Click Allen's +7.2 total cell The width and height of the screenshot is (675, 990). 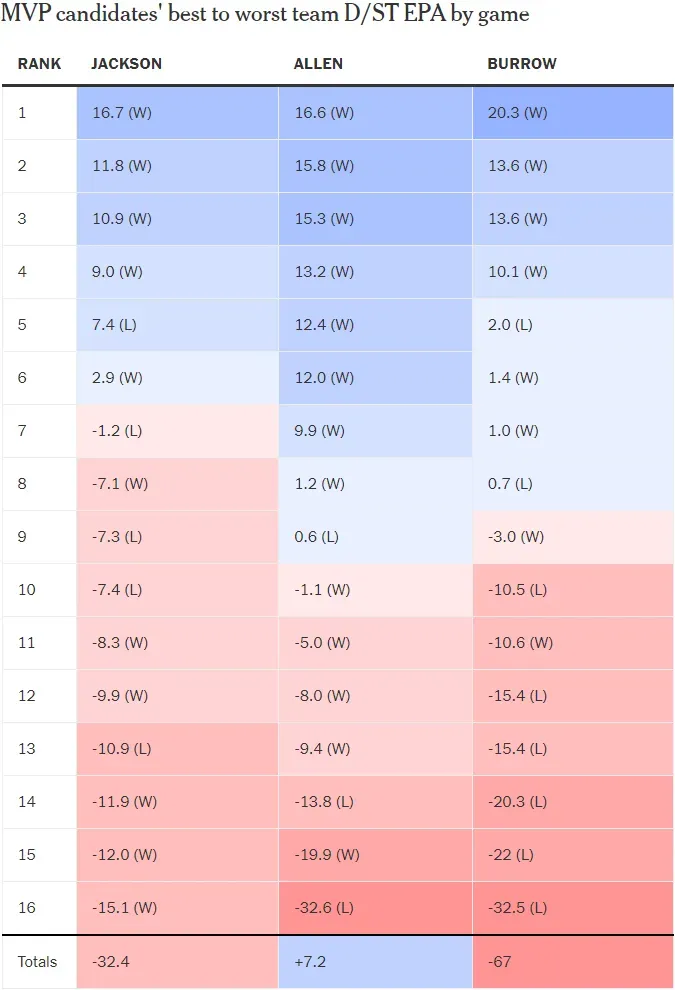point(310,962)
